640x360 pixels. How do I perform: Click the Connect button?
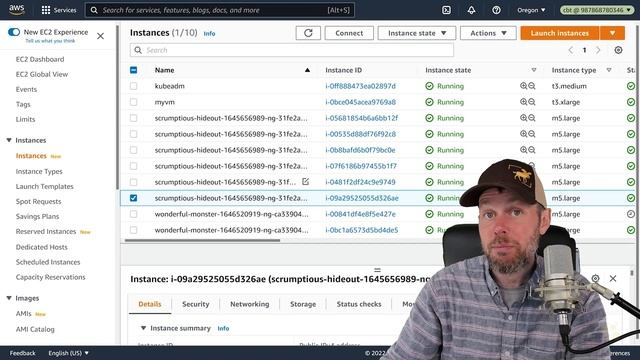point(349,33)
